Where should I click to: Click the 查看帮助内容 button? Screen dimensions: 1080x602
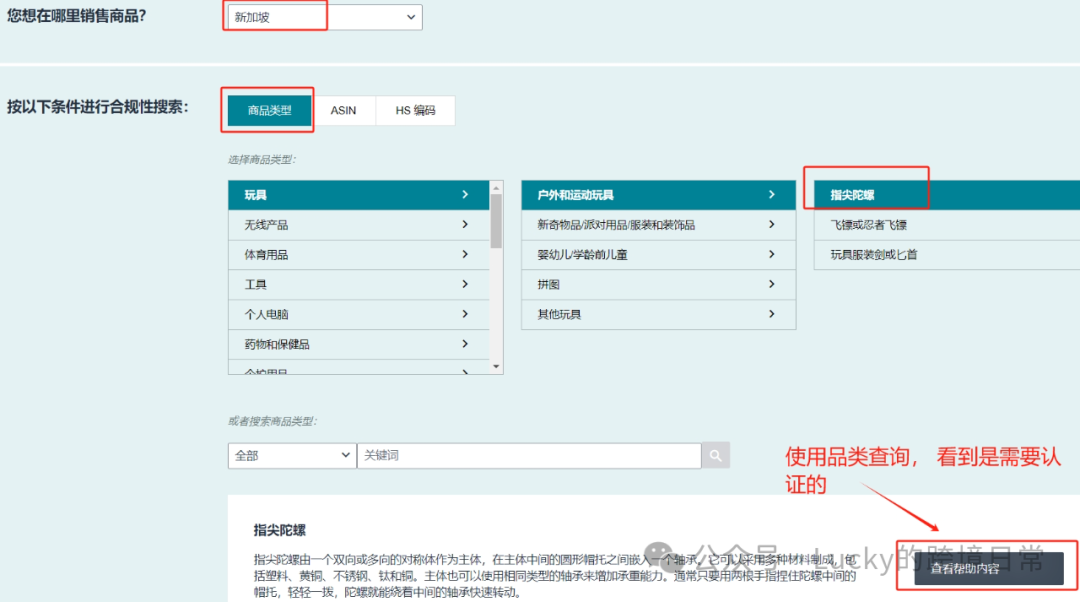pyautogui.click(x=988, y=568)
